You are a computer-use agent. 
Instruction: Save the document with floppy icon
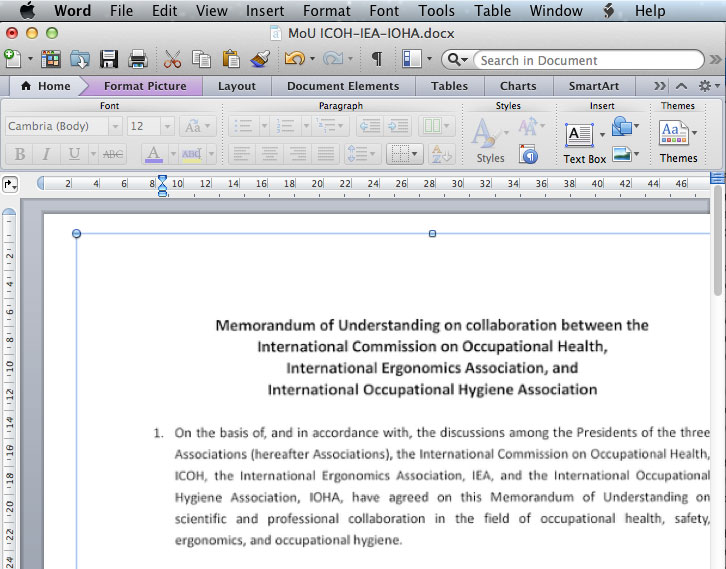[109, 59]
